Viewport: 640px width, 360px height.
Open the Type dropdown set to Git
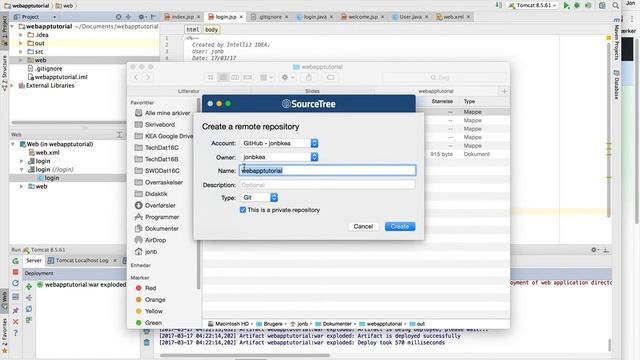(259, 198)
